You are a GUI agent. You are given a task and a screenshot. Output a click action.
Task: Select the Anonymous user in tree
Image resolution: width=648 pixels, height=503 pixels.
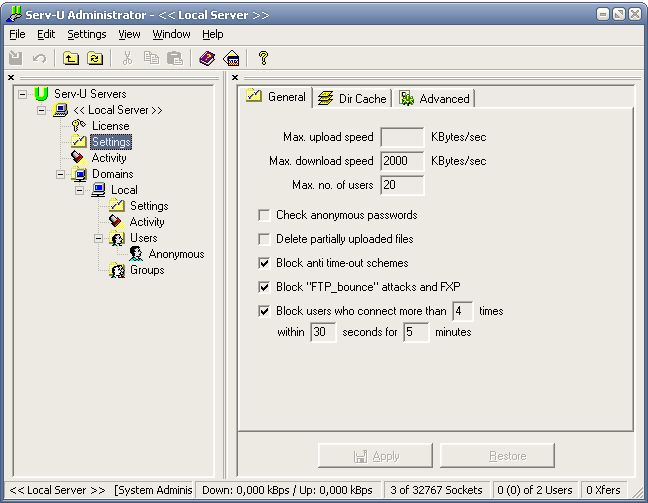pos(176,254)
